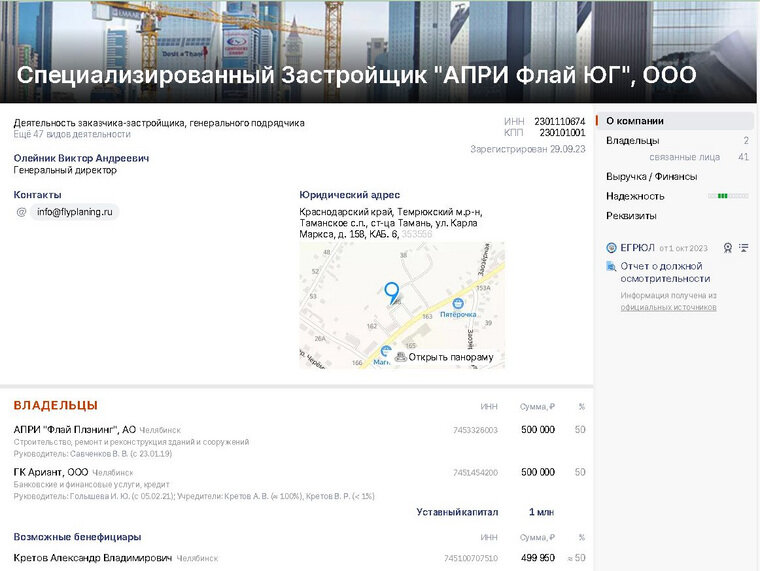Click the address map thumbnail
Viewport: 760px width, 571px height.
pyautogui.click(x=402, y=305)
